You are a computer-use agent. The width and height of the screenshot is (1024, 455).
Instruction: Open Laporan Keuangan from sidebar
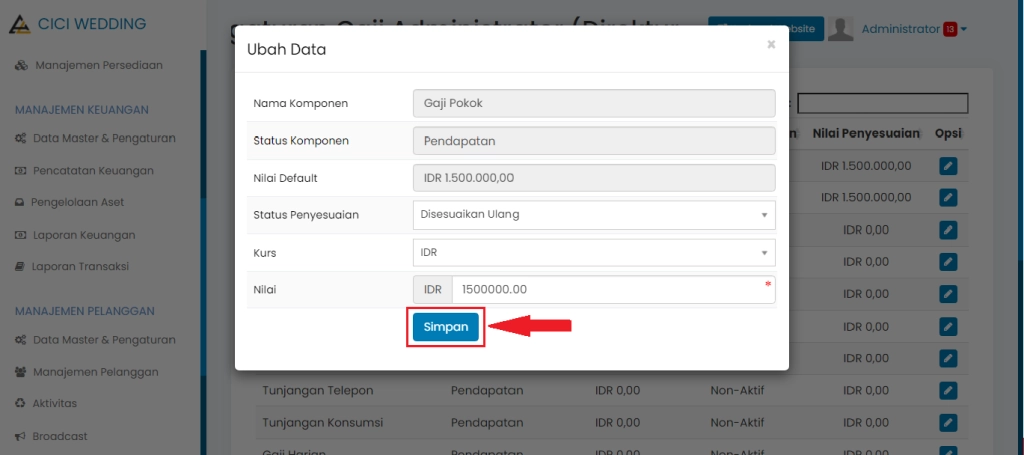(x=83, y=235)
